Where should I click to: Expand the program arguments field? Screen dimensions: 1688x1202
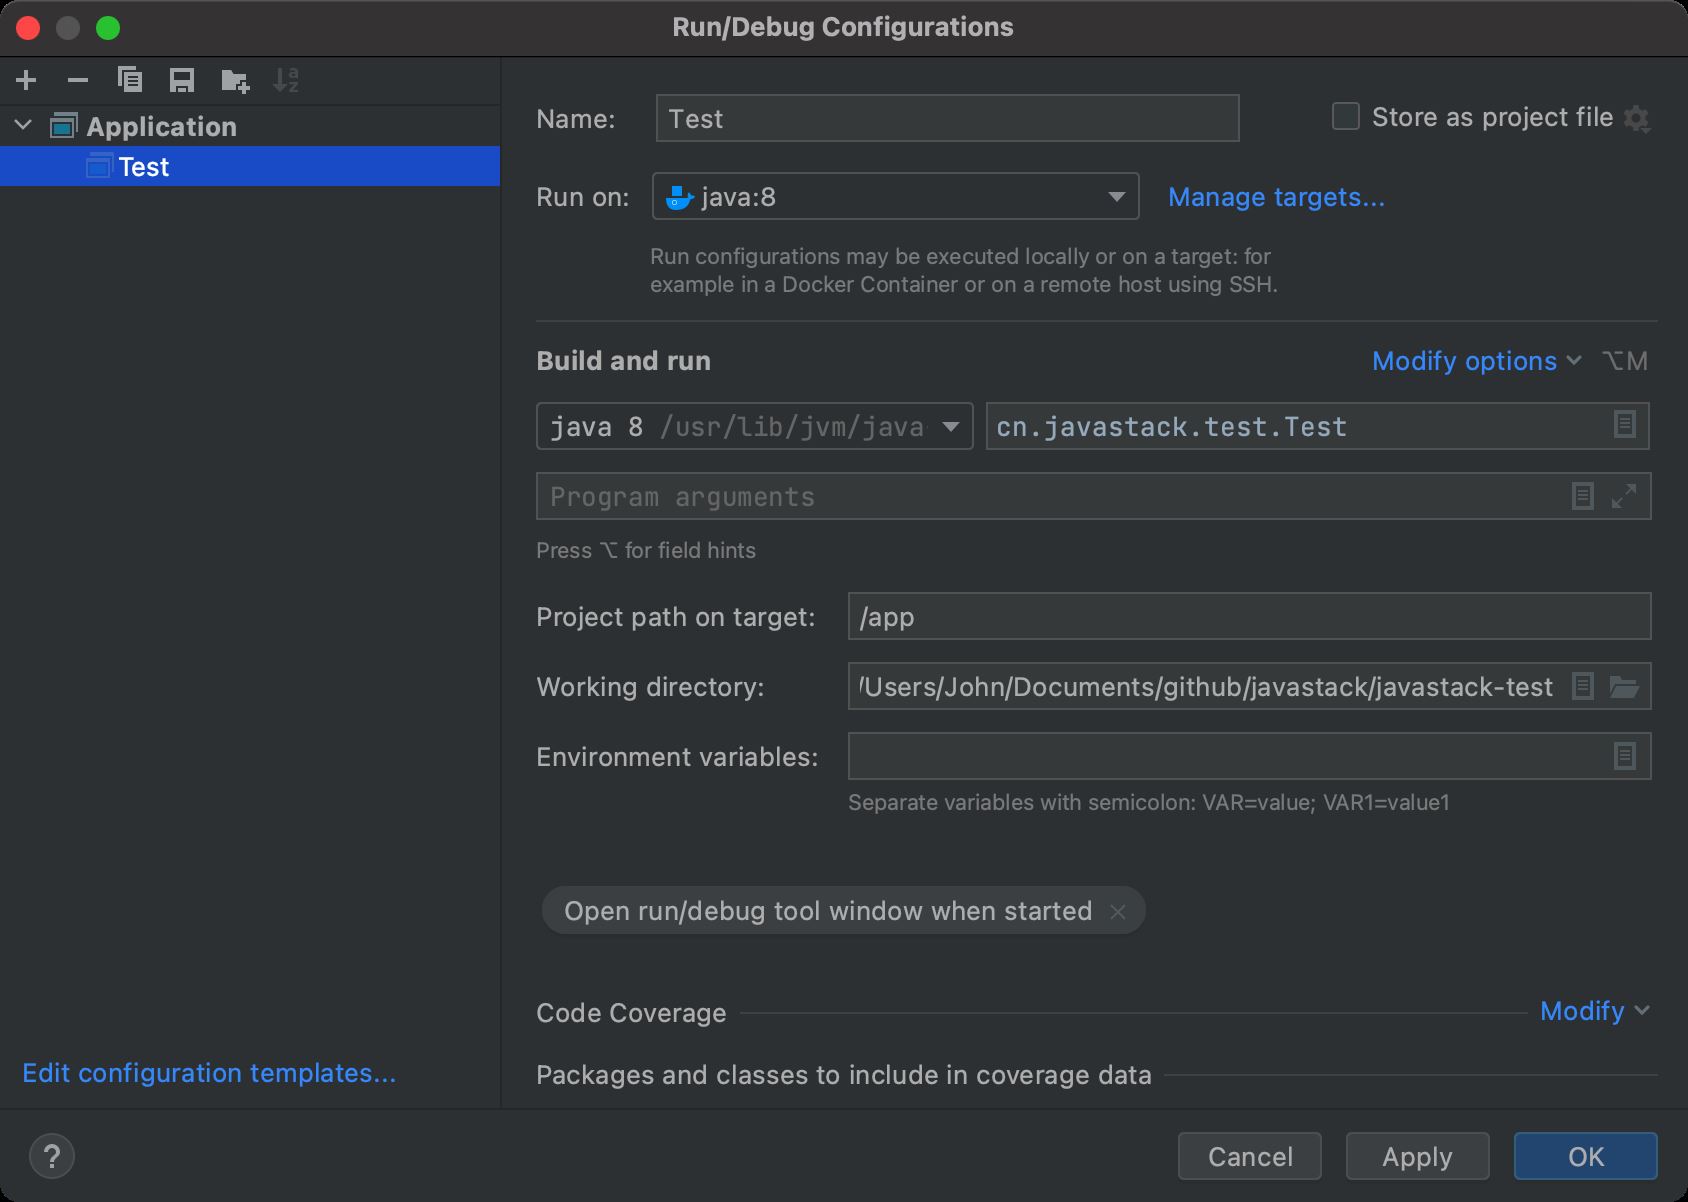(1625, 496)
